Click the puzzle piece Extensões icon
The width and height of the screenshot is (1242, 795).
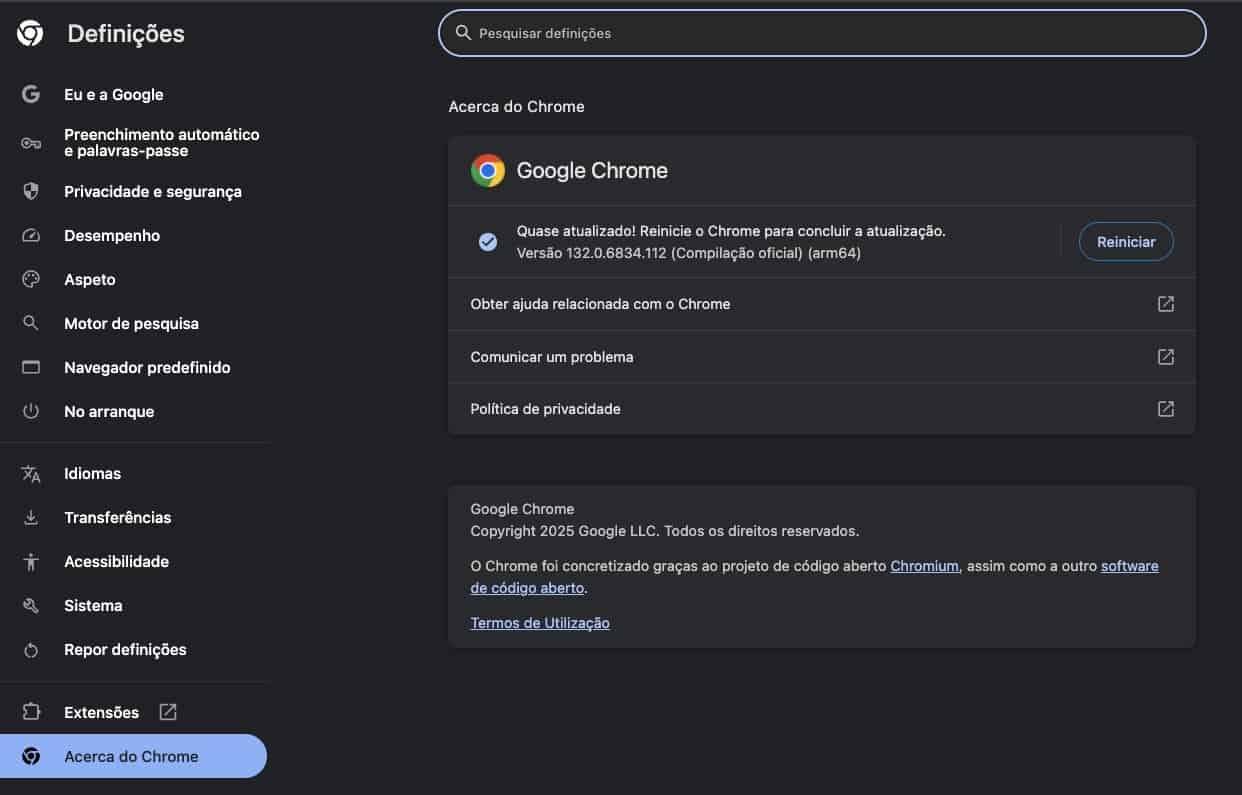pyautogui.click(x=31, y=712)
